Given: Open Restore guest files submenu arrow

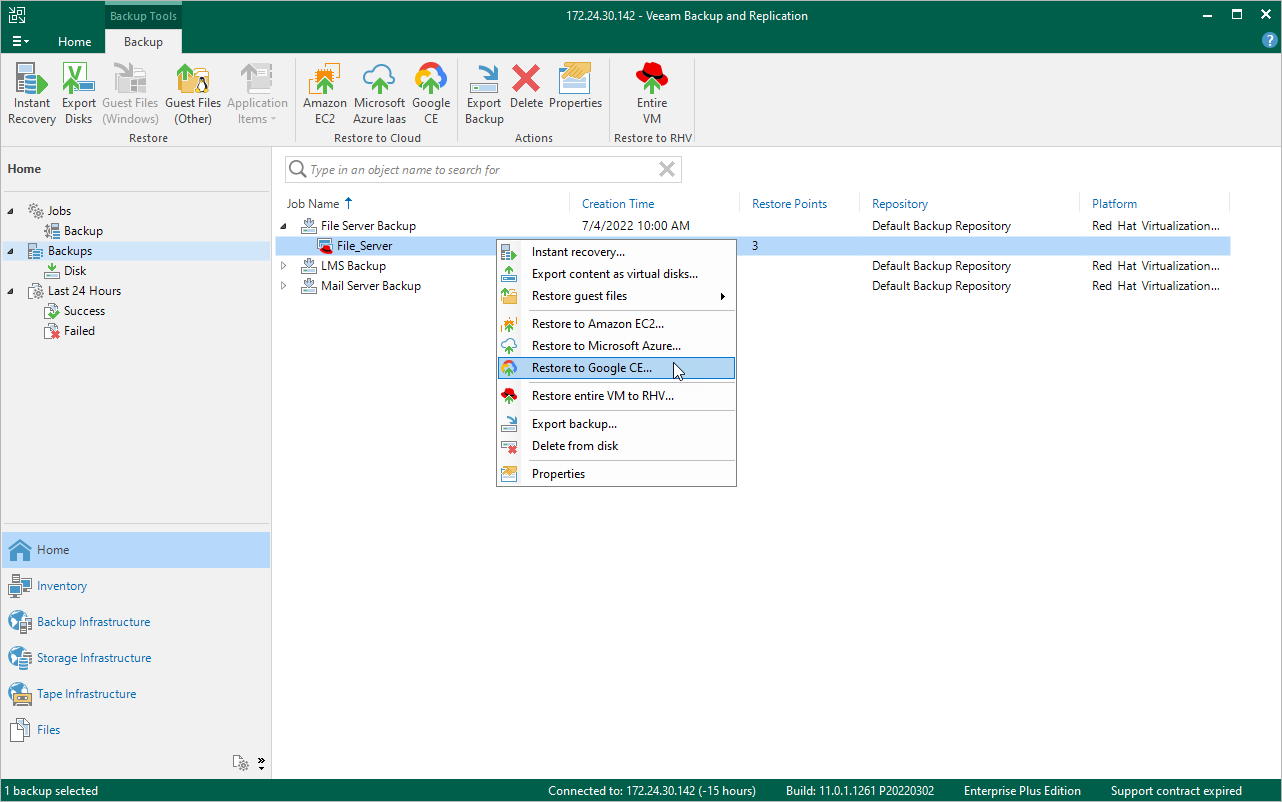Looking at the screenshot, I should 722,296.
